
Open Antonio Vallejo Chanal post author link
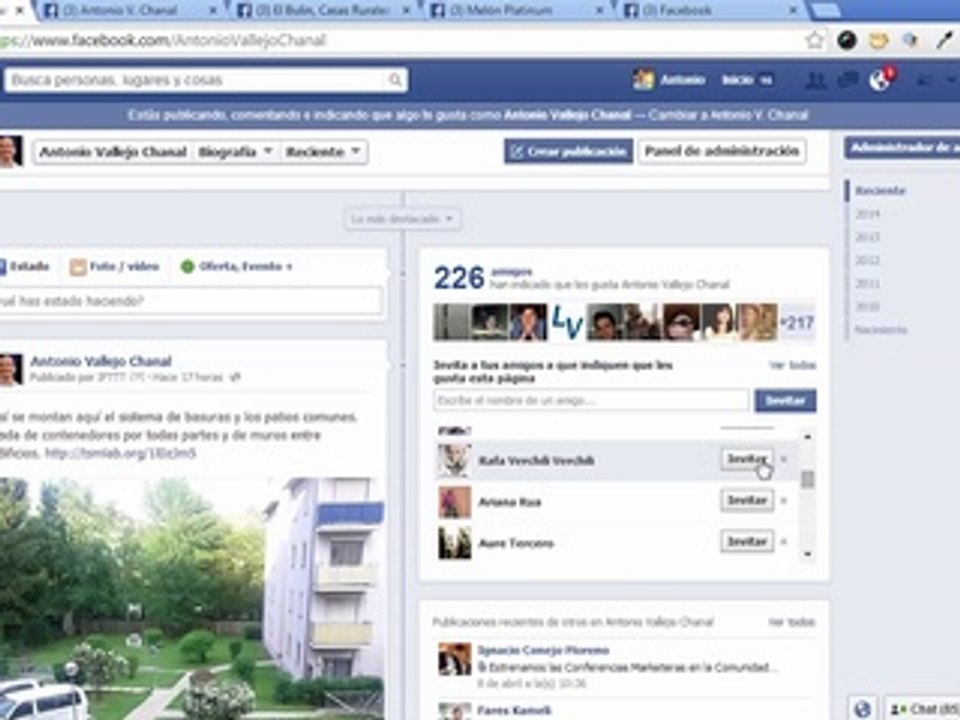tap(100, 361)
